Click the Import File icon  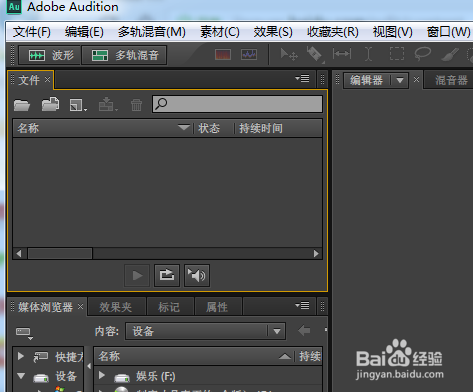(x=50, y=104)
